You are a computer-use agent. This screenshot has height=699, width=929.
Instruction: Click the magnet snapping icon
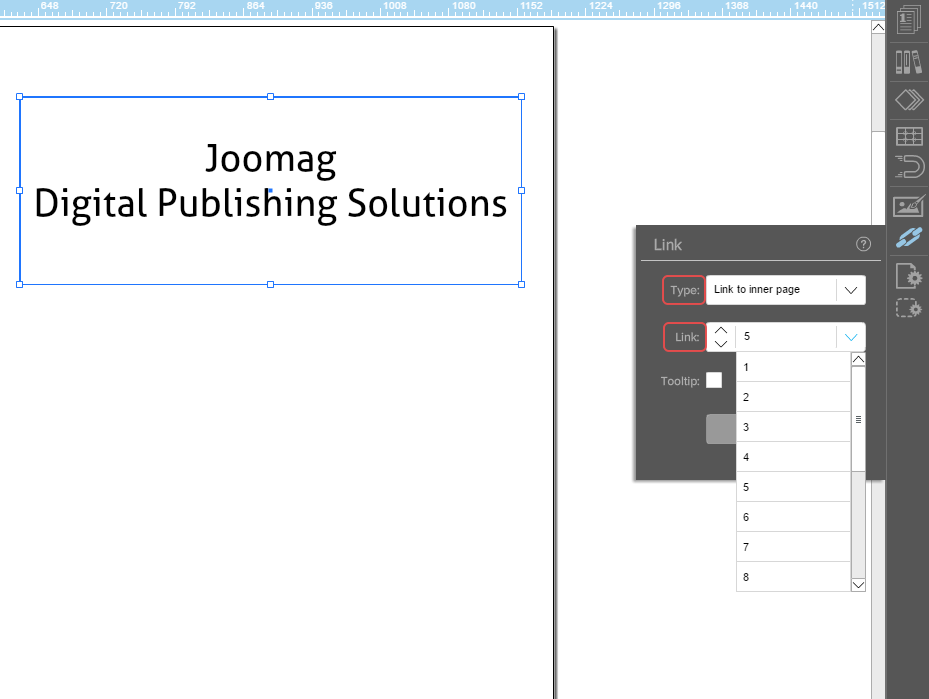tap(908, 167)
